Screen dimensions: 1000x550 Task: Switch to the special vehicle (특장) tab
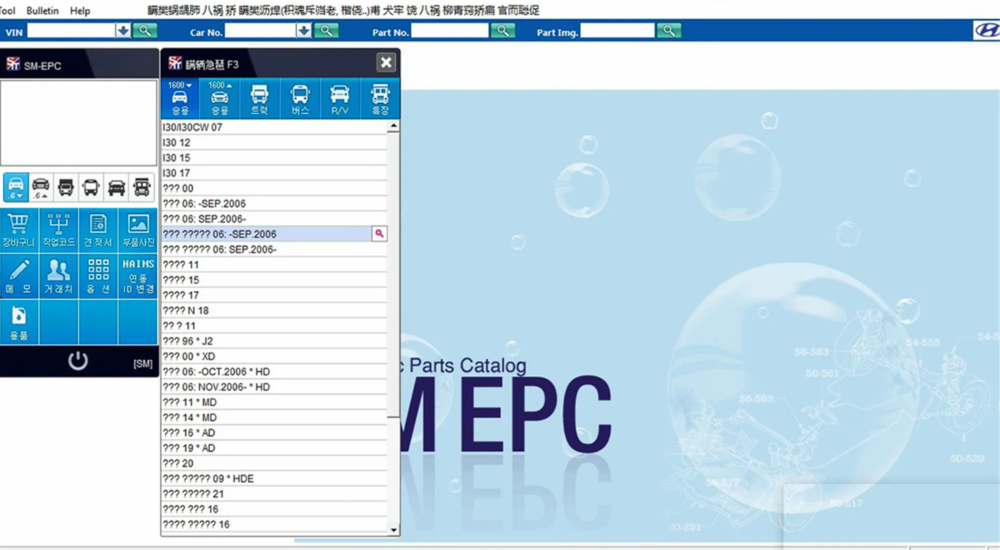380,98
